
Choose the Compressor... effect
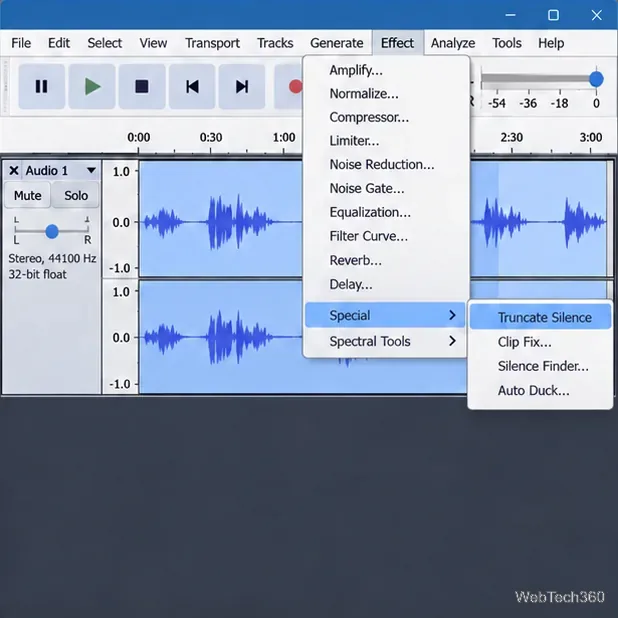click(x=386, y=117)
